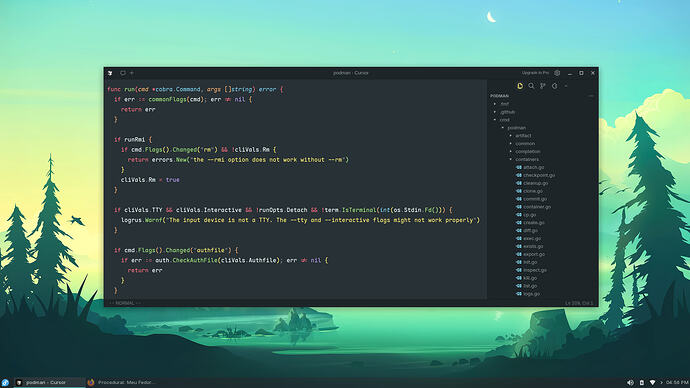Open the Explorer files view icon

click(520, 86)
